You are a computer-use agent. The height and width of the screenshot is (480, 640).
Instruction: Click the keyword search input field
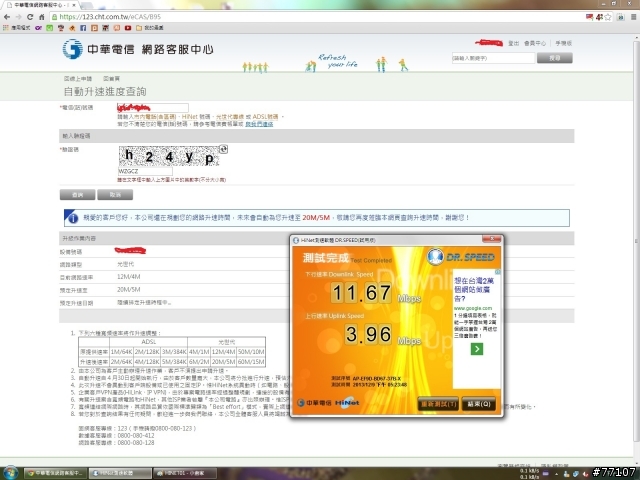[x=493, y=58]
